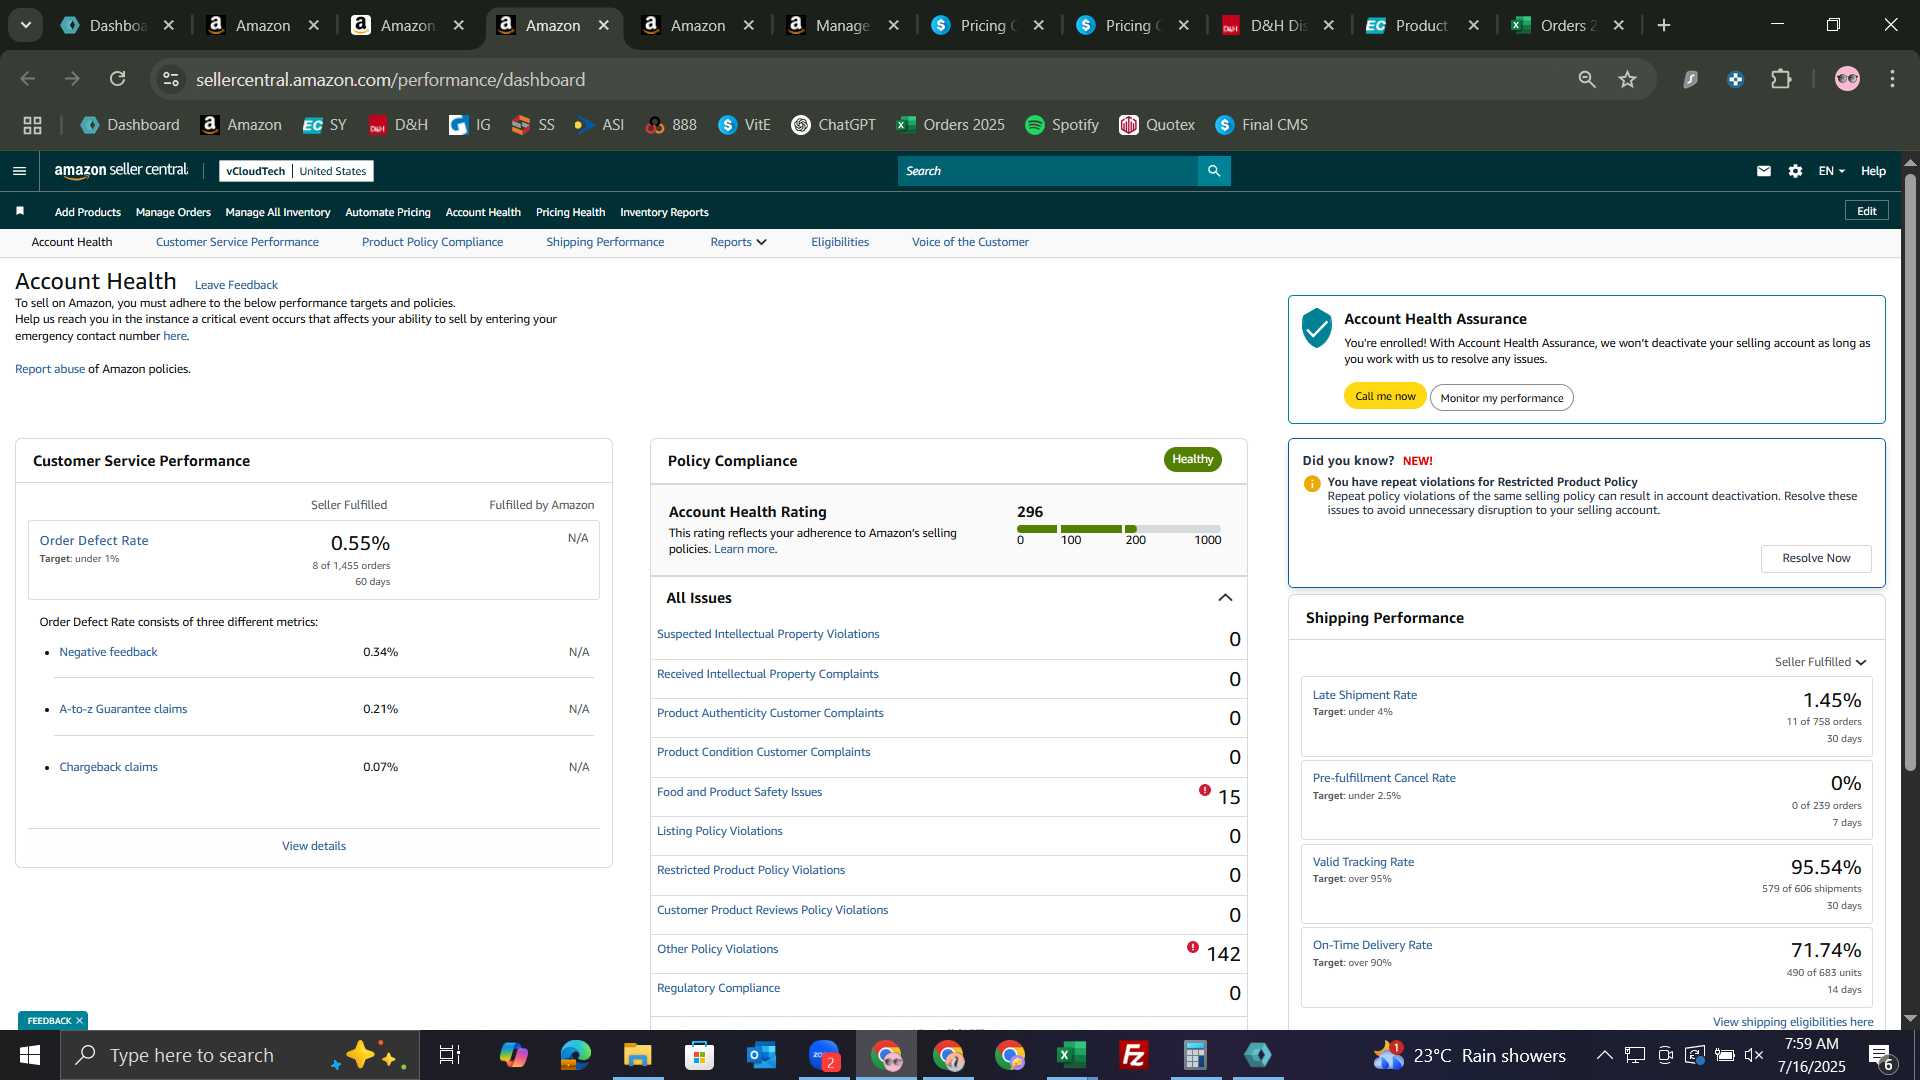1920x1080 pixels.
Task: Click the Account Health Assurance shield icon
Action: (1317, 328)
